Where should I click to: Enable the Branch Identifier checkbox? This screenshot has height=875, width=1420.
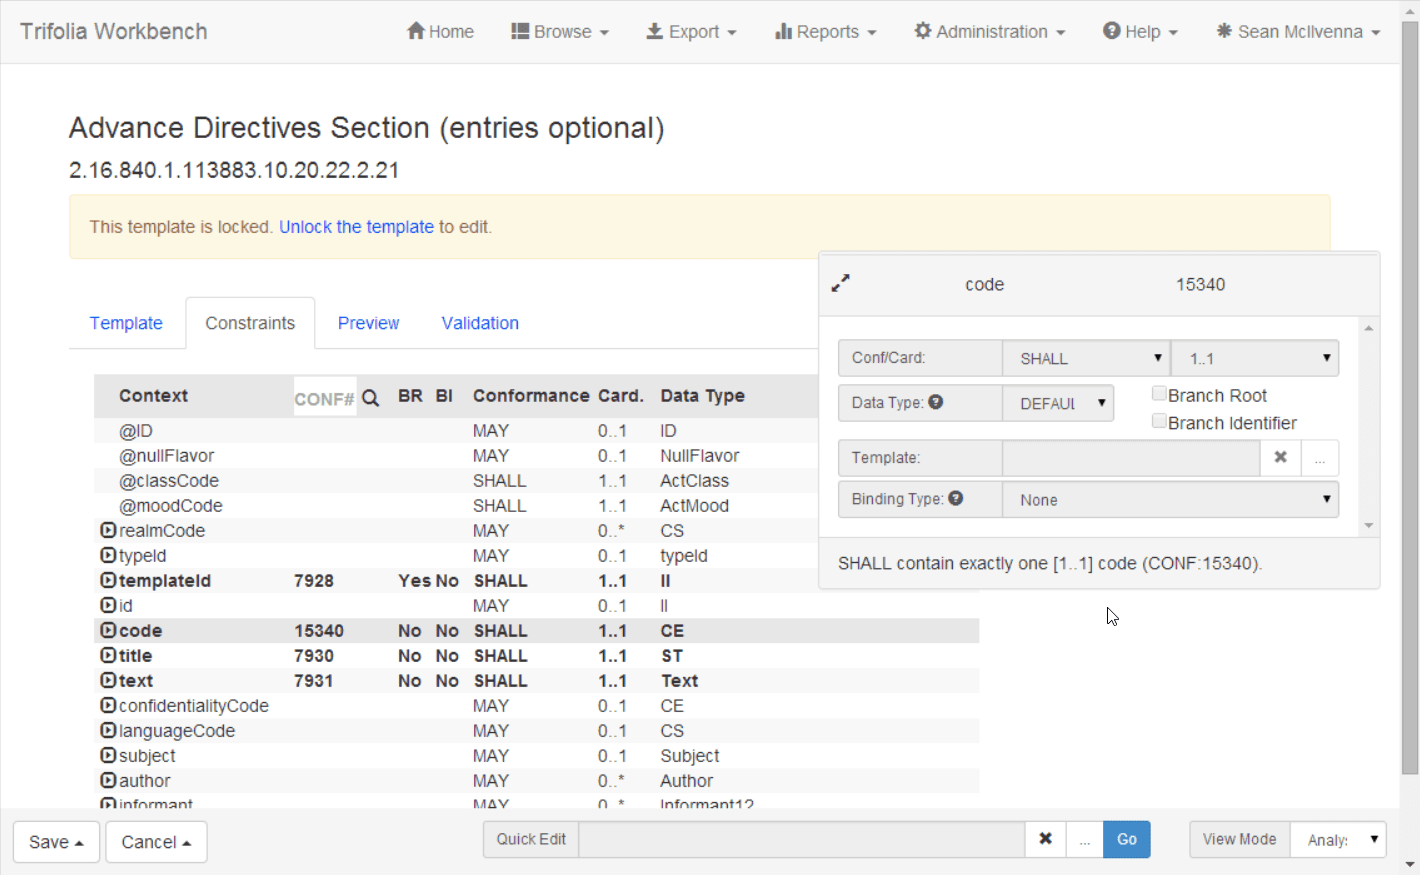pyautogui.click(x=1159, y=422)
